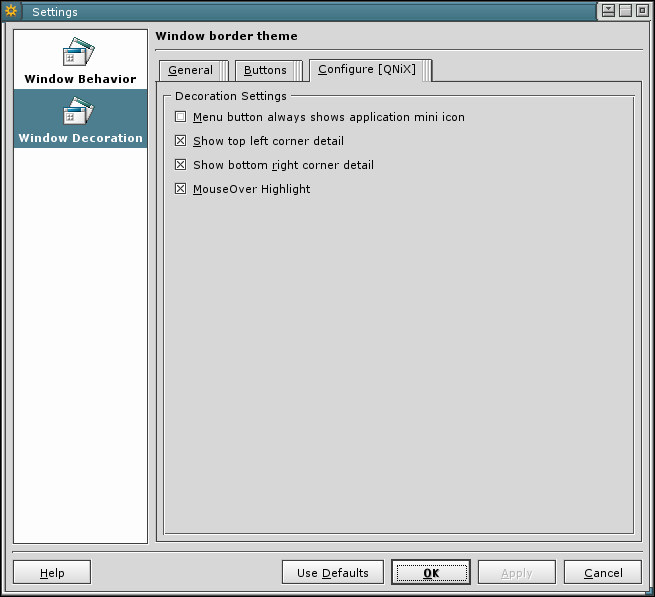Maximize the Settings window

(625, 10)
